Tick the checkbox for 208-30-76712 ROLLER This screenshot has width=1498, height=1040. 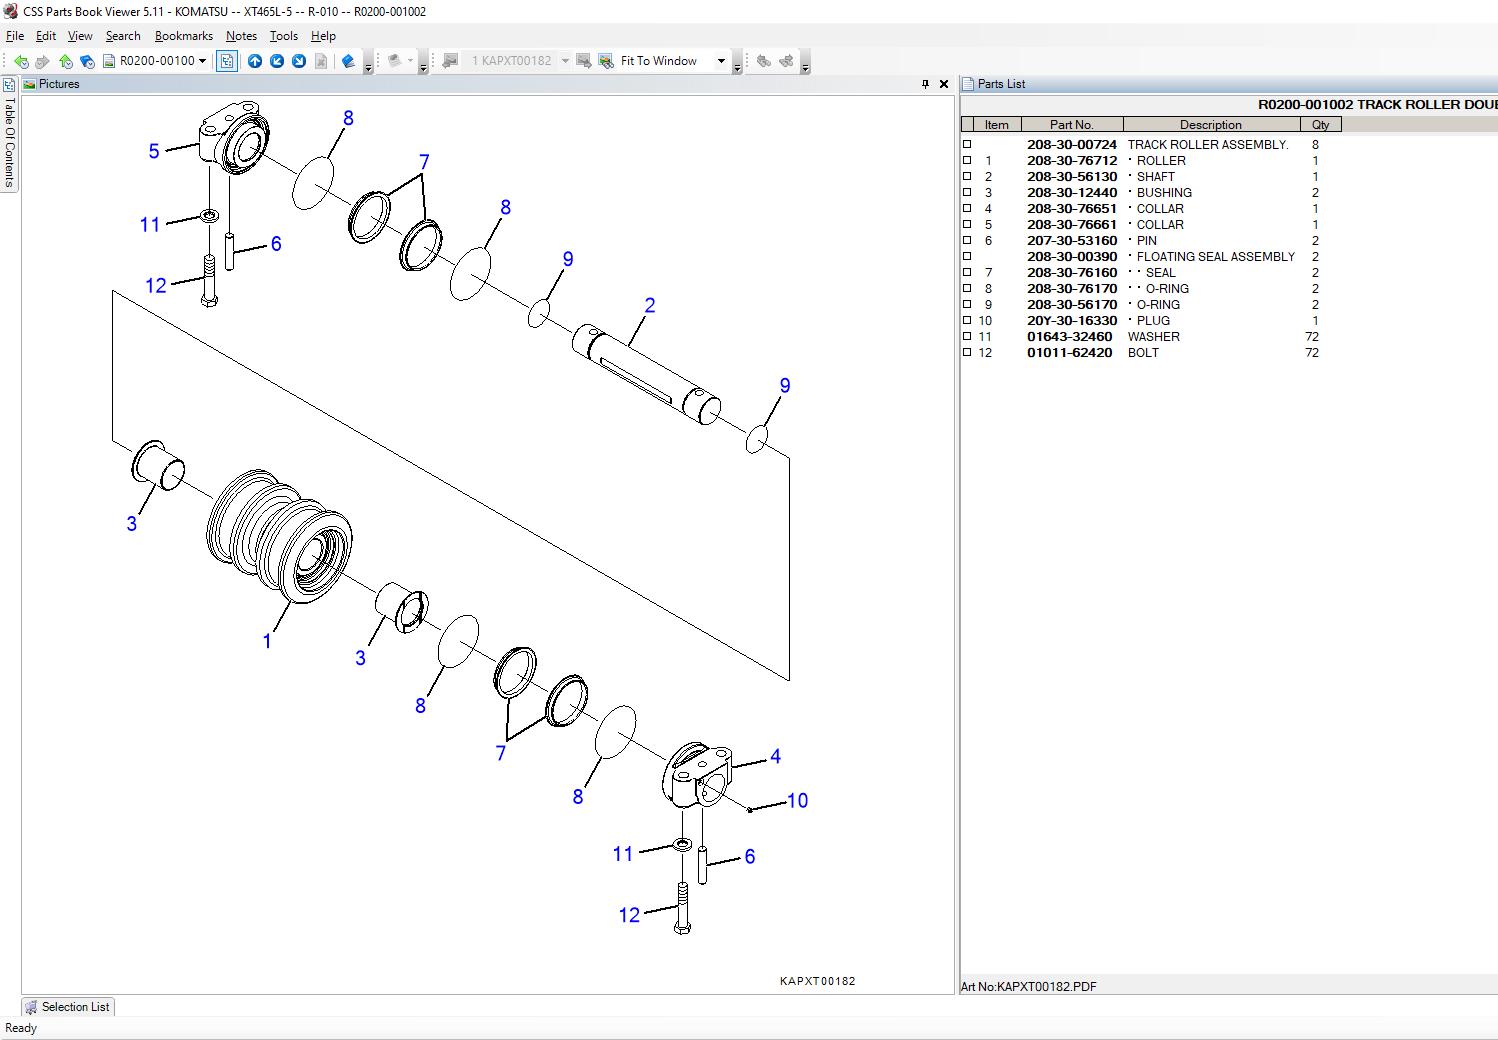967,160
